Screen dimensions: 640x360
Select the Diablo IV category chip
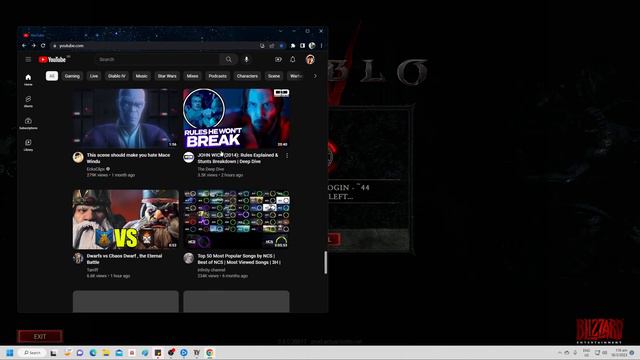click(x=117, y=76)
